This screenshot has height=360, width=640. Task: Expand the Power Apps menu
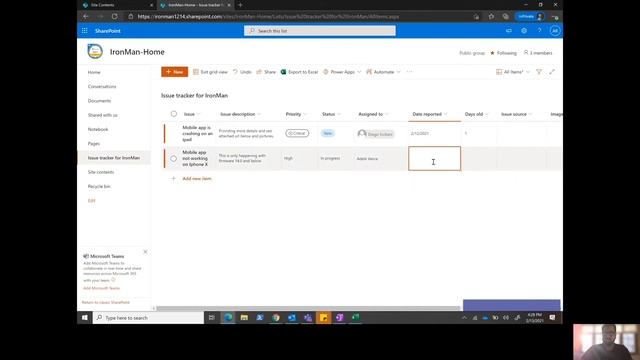click(359, 72)
